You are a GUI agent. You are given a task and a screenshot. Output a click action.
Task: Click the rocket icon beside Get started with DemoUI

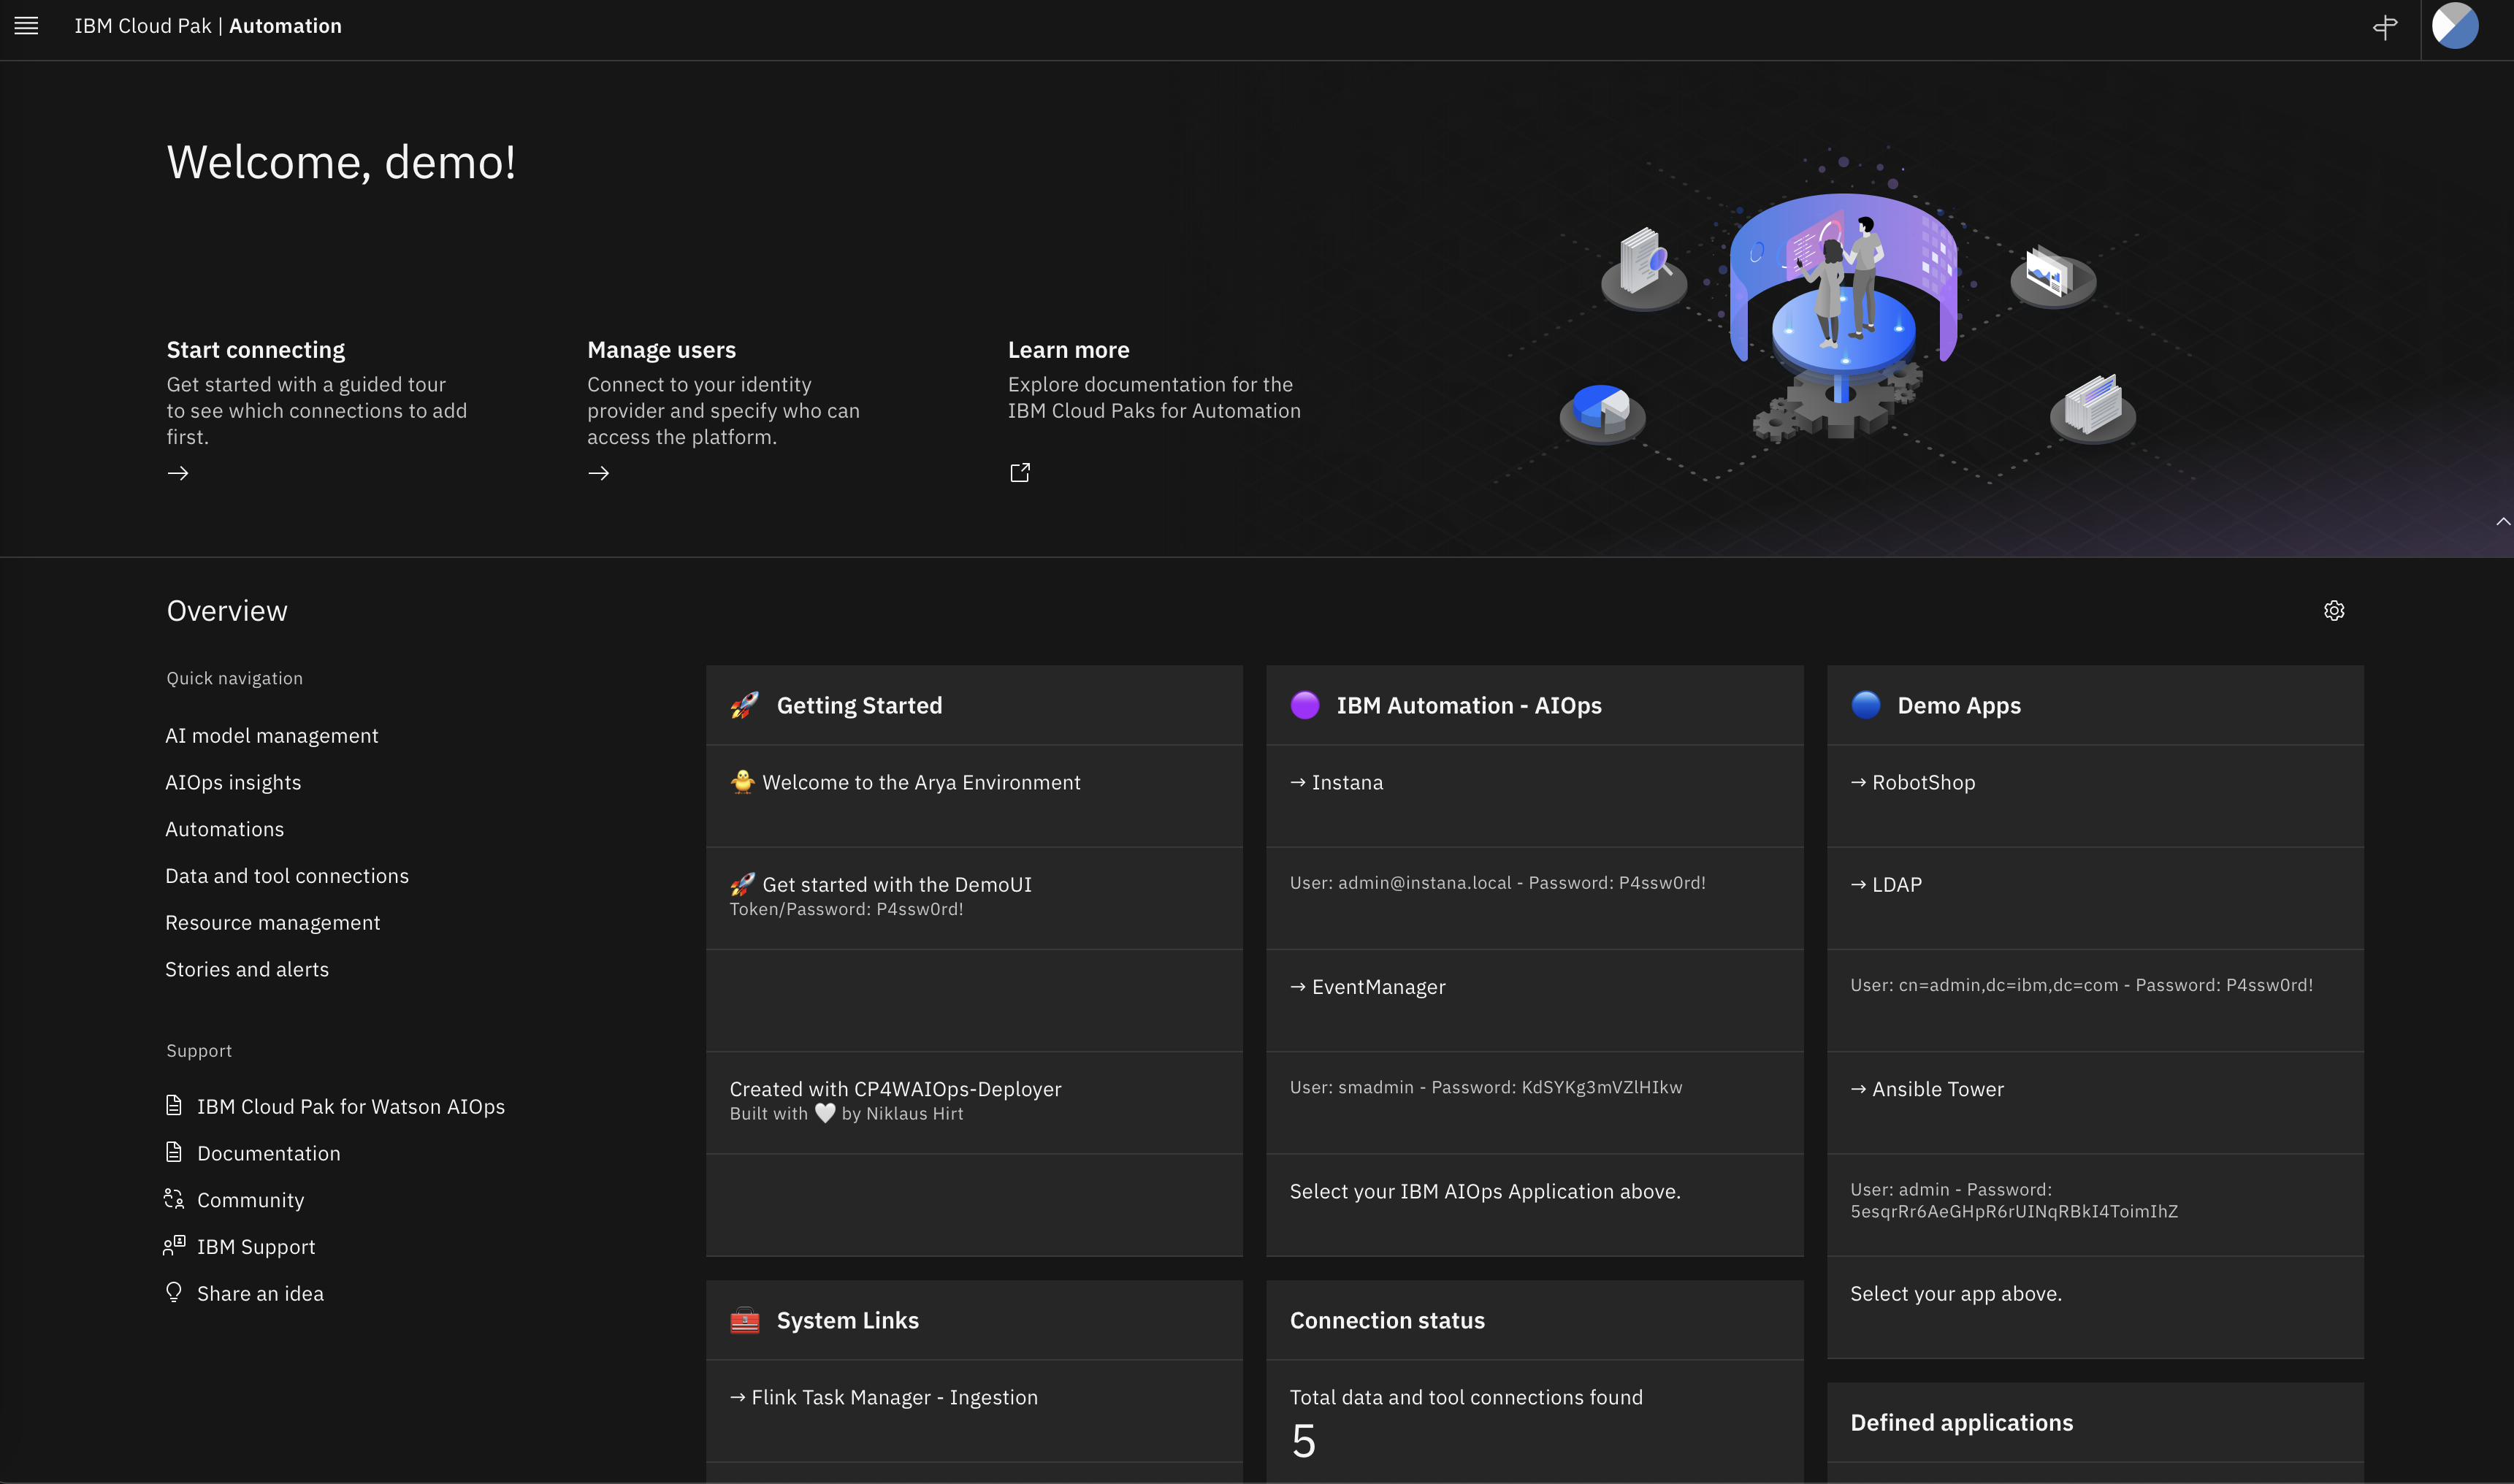pos(743,884)
